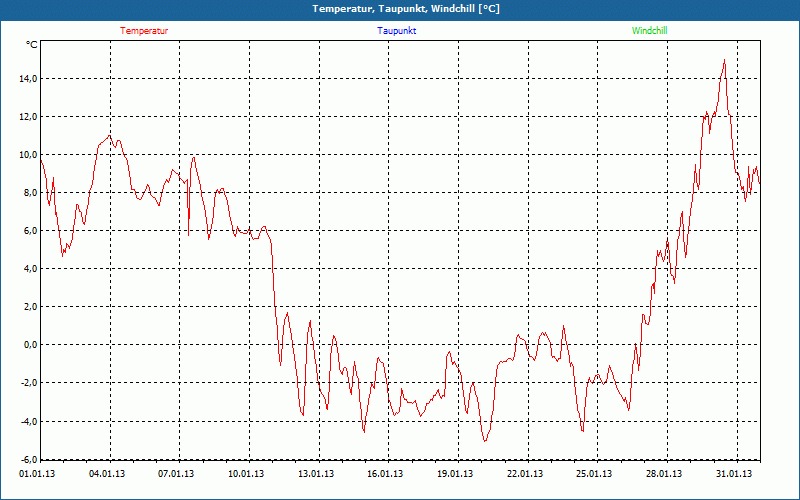Select the 2,0 y-axis value
The height and width of the screenshot is (500, 800).
[x=30, y=307]
